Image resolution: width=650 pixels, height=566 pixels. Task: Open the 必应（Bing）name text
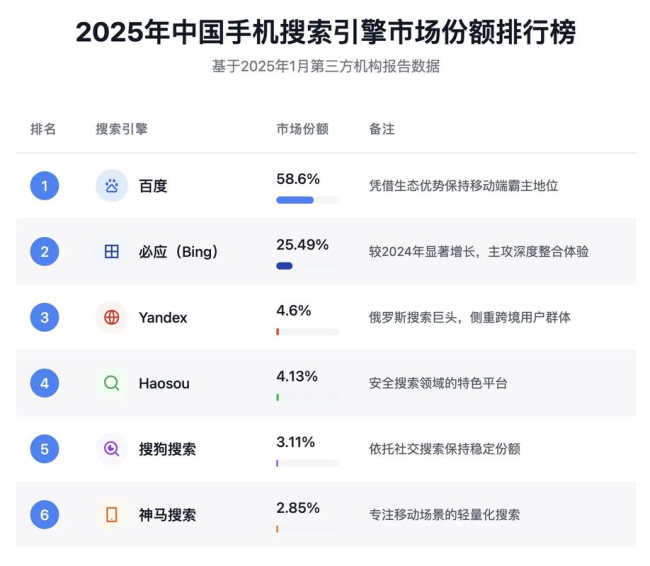(178, 252)
